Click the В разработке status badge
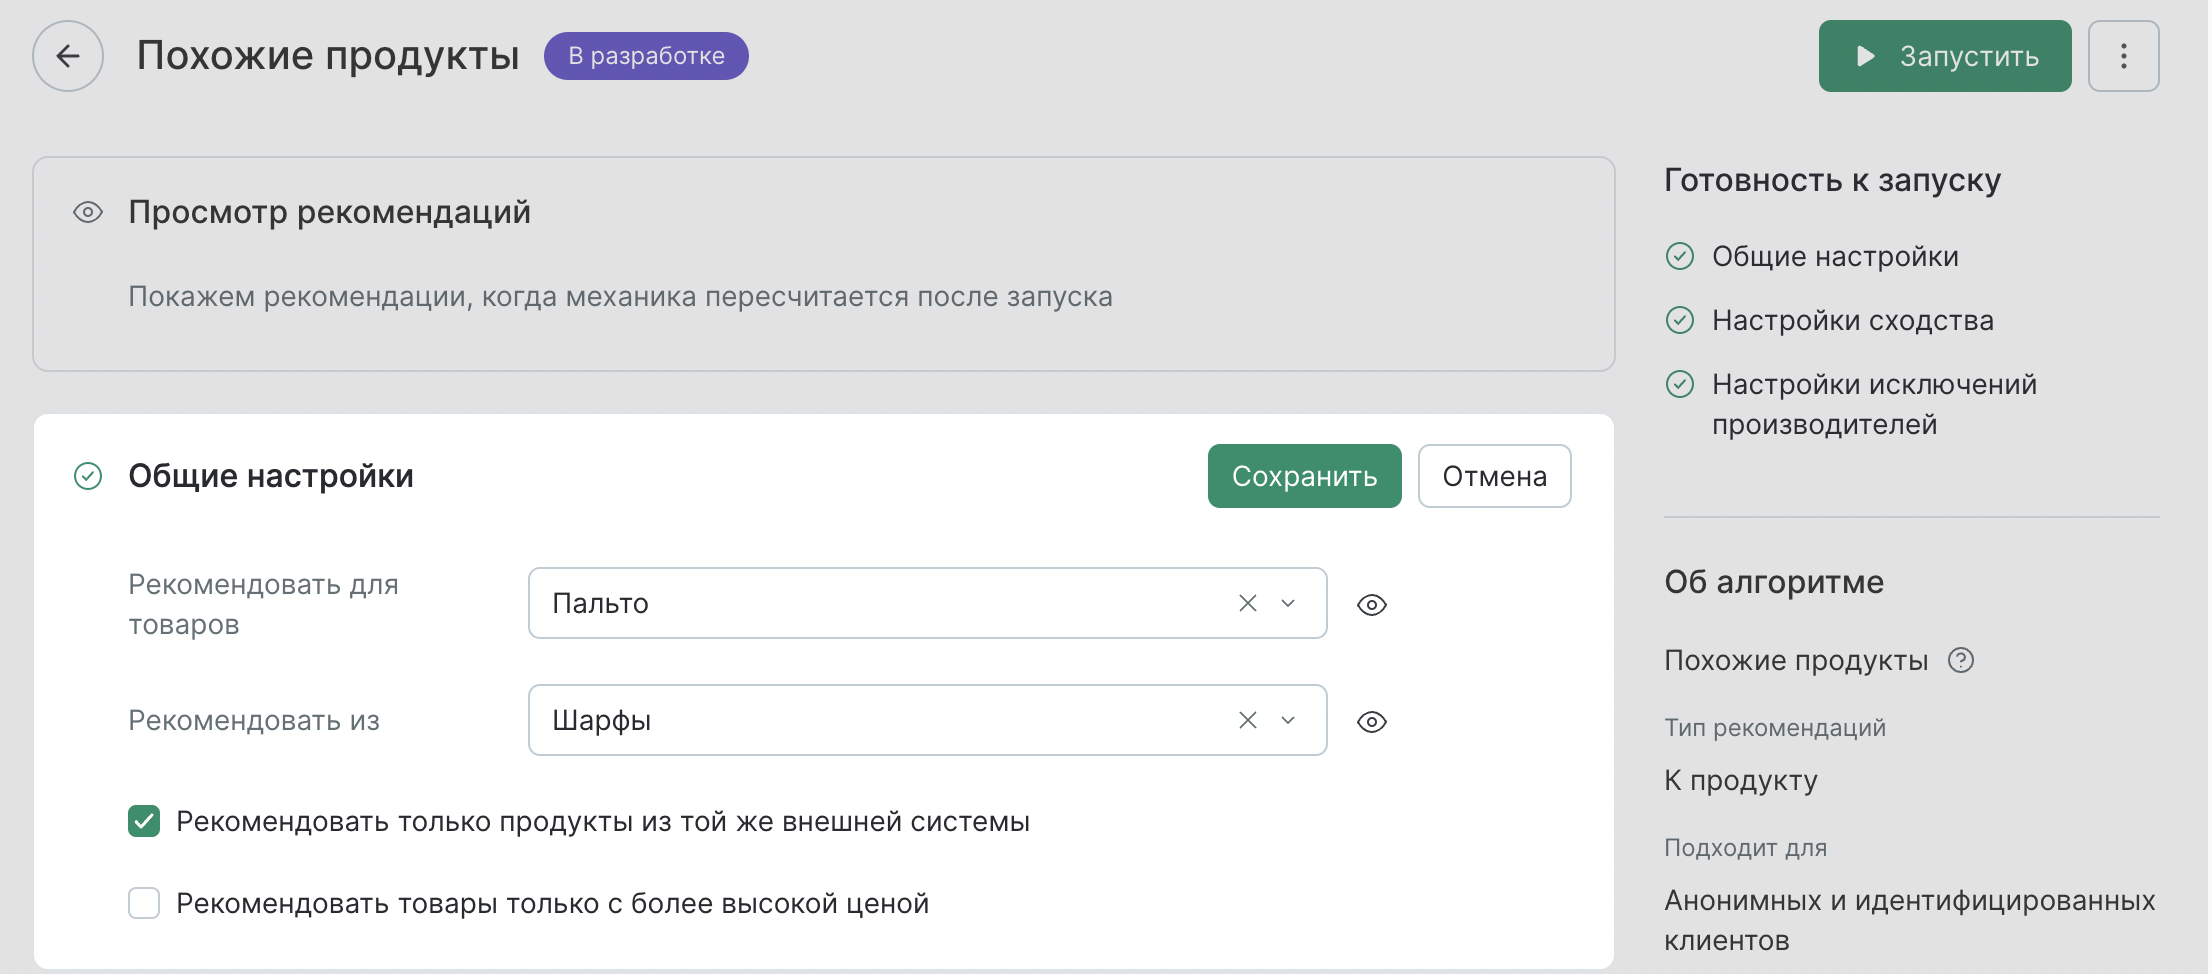This screenshot has width=2212, height=974. 646,56
